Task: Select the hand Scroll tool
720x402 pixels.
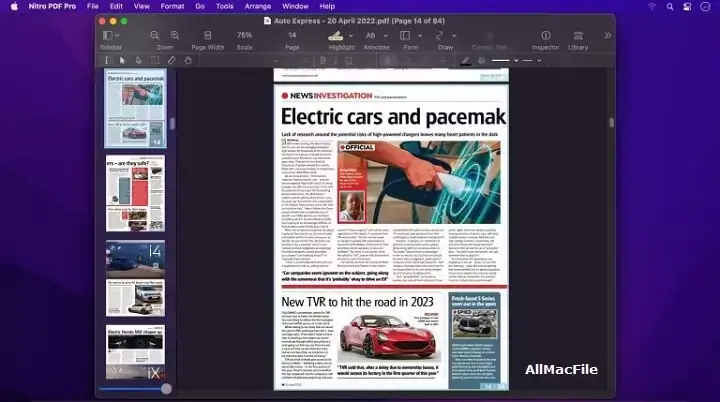Action: [188, 60]
